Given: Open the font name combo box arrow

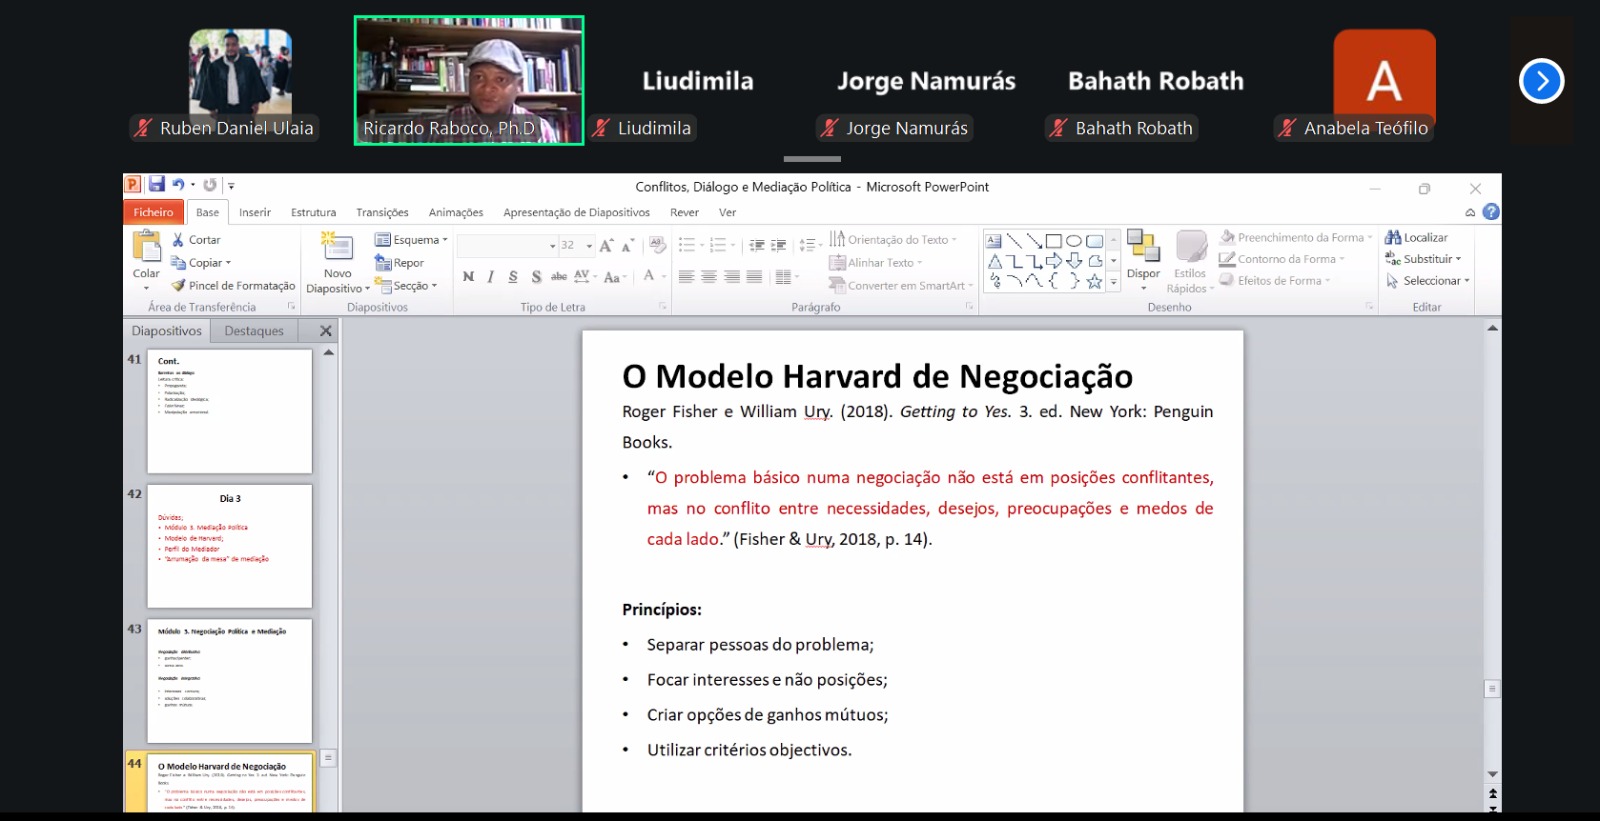Looking at the screenshot, I should [x=552, y=246].
